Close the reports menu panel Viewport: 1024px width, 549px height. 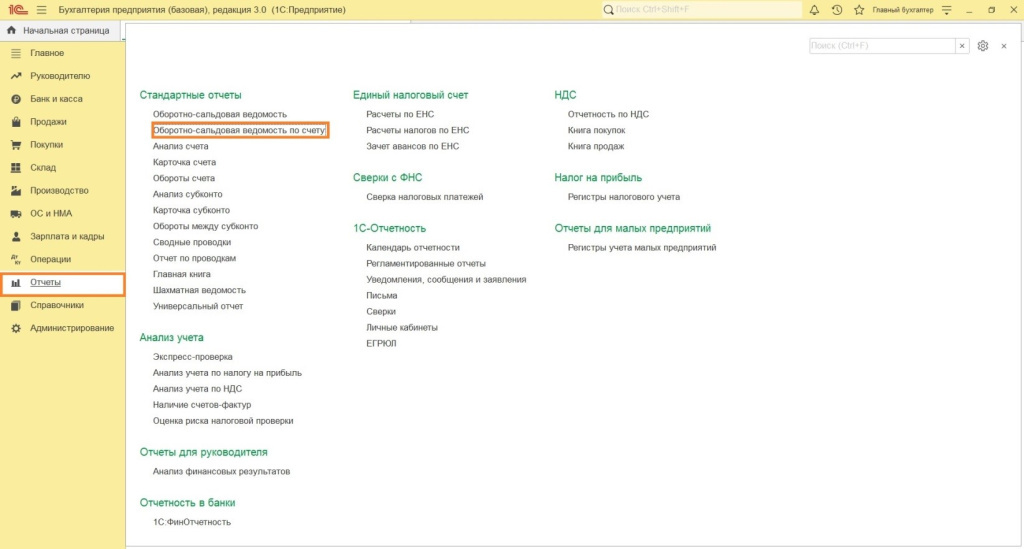[1004, 46]
